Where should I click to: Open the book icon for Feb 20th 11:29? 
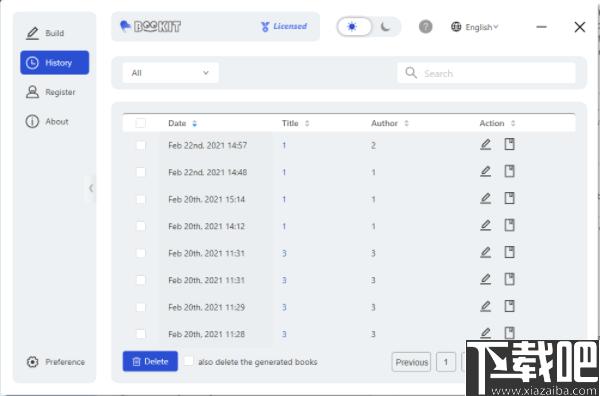pyautogui.click(x=509, y=306)
